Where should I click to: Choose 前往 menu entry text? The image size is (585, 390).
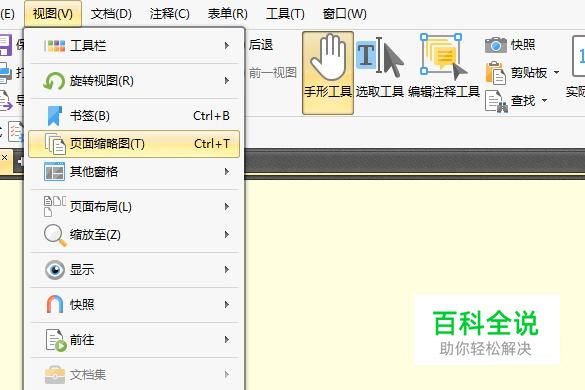click(82, 340)
